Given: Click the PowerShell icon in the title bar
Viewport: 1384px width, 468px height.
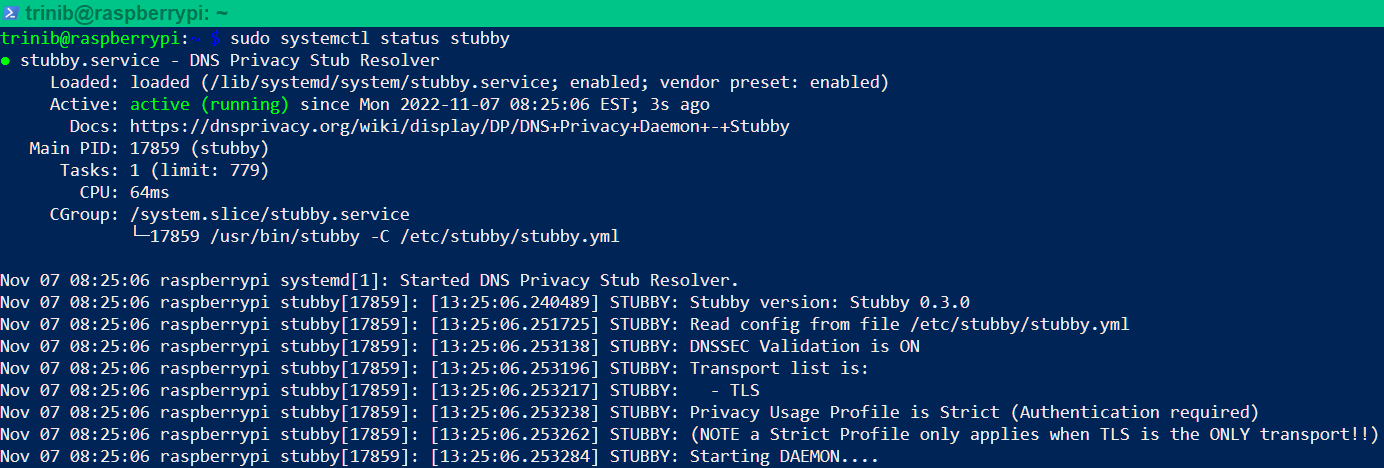Looking at the screenshot, I should click(x=10, y=12).
